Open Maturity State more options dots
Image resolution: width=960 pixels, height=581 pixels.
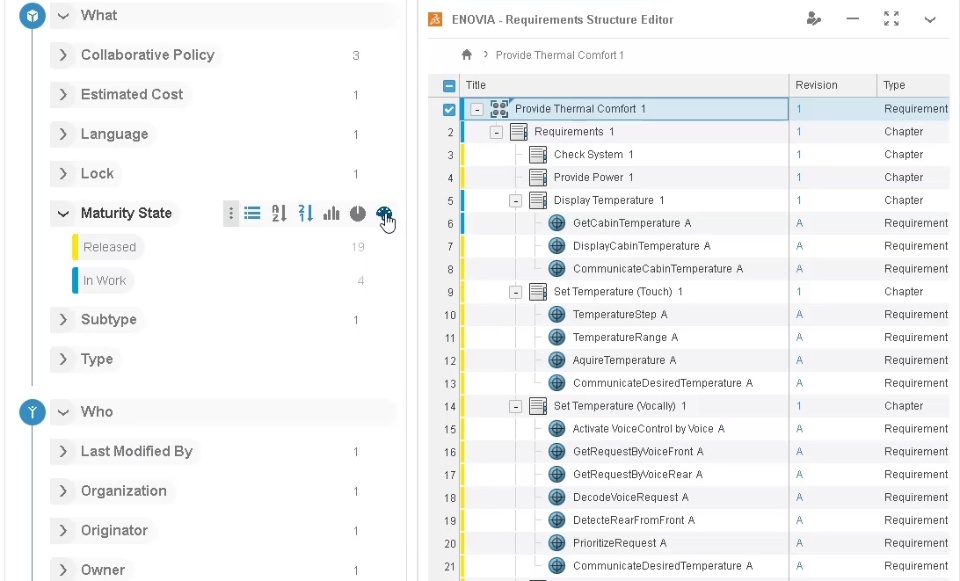pyautogui.click(x=231, y=213)
